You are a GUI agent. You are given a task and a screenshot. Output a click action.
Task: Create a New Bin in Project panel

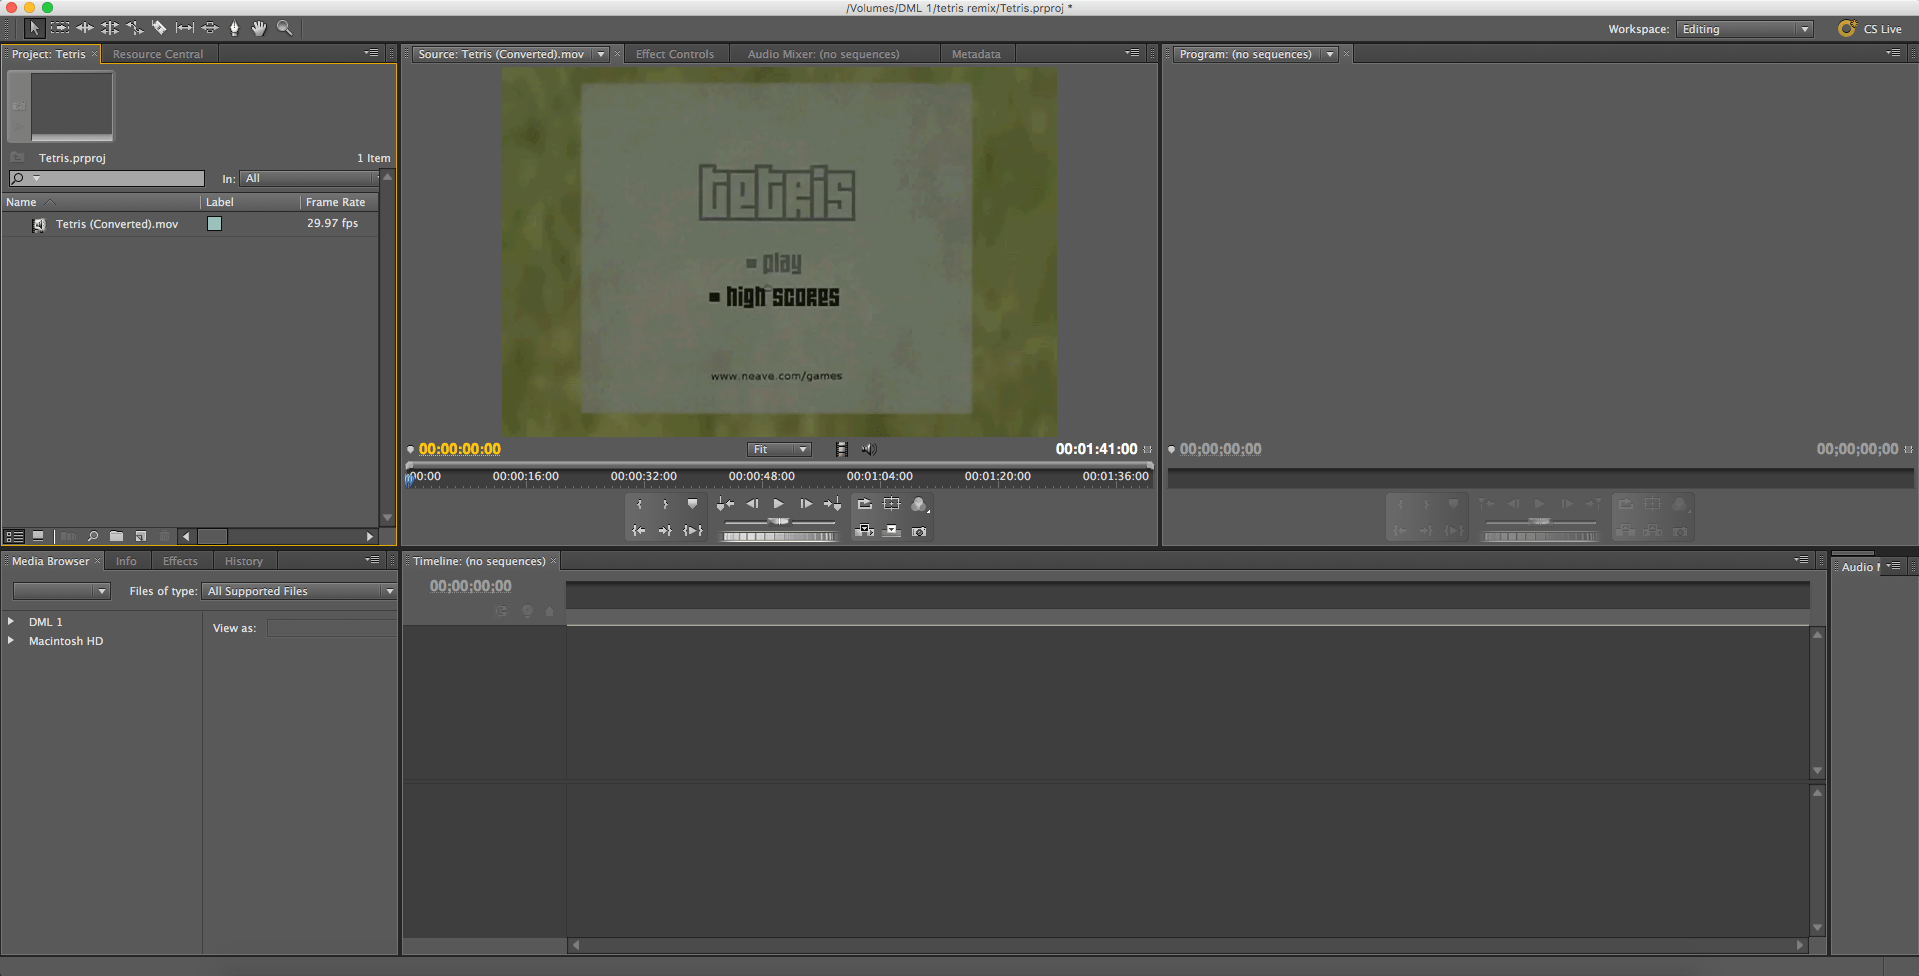117,537
